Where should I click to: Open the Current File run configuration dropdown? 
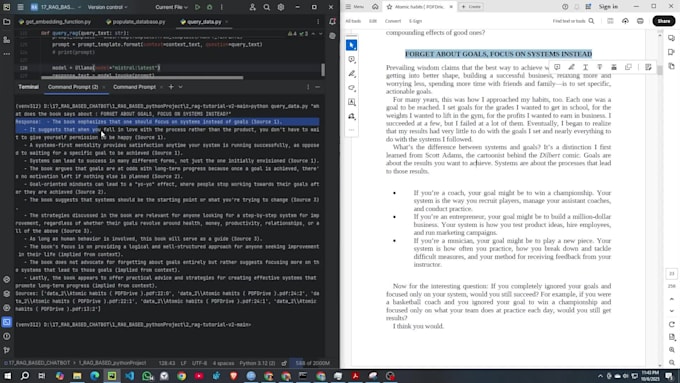(171, 7)
